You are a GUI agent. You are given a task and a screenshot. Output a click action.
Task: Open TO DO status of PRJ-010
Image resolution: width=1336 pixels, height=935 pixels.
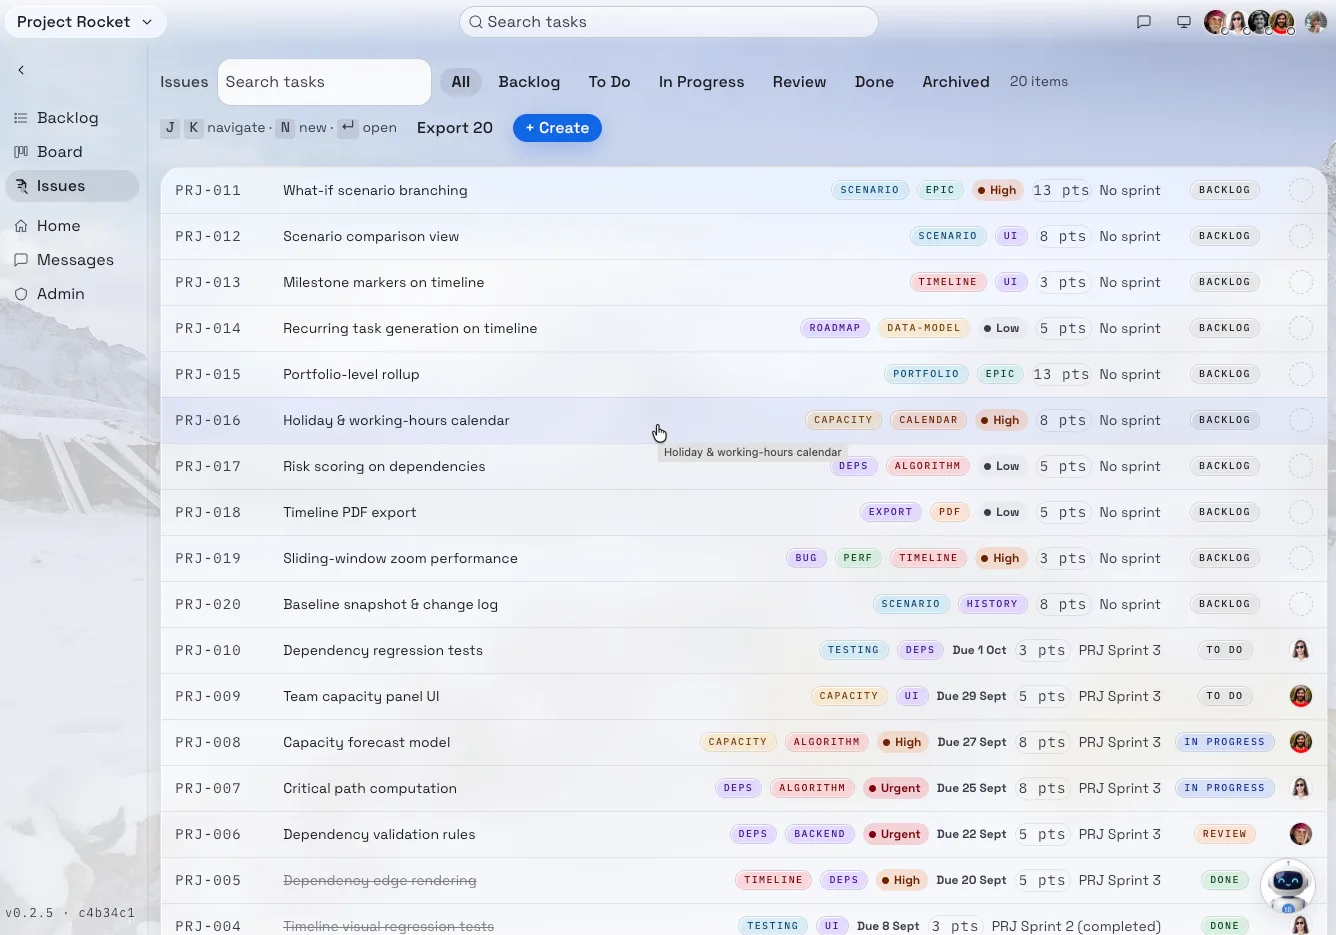(1225, 650)
